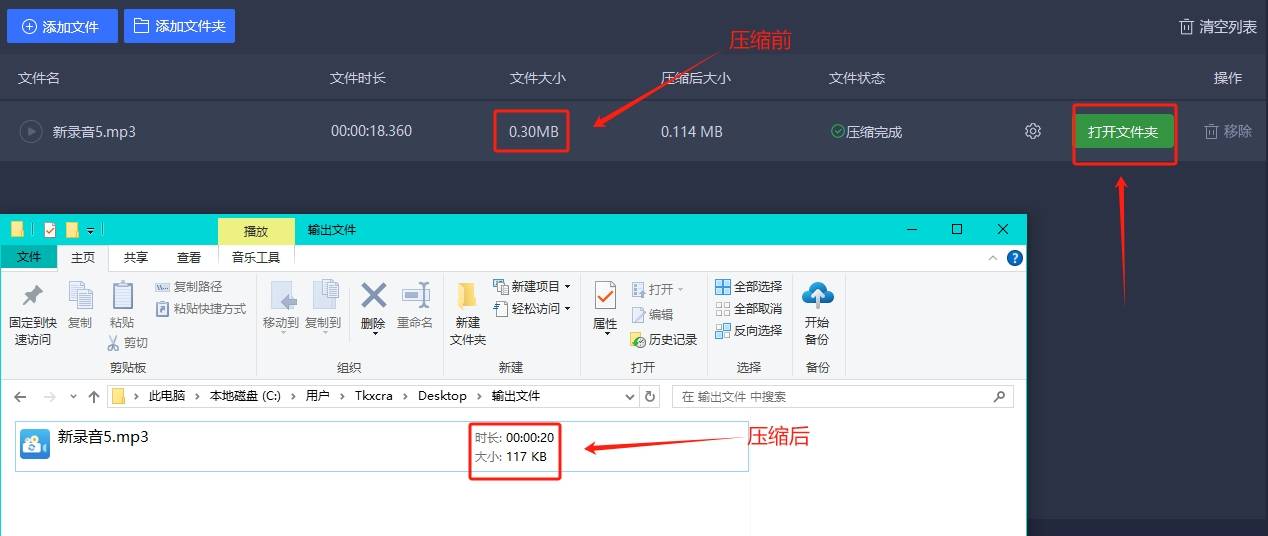Click the 添加文件夹 button
The height and width of the screenshot is (536, 1268).
click(179, 26)
